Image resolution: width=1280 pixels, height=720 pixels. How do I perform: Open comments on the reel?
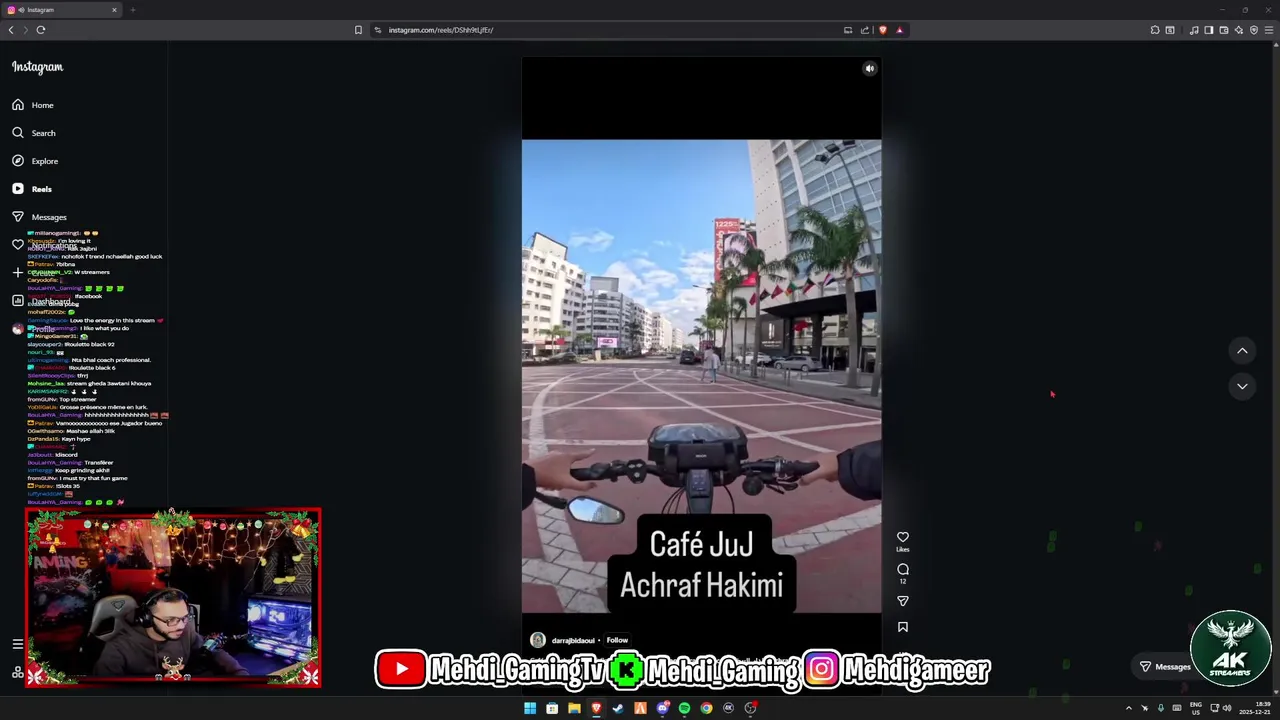pyautogui.click(x=903, y=569)
